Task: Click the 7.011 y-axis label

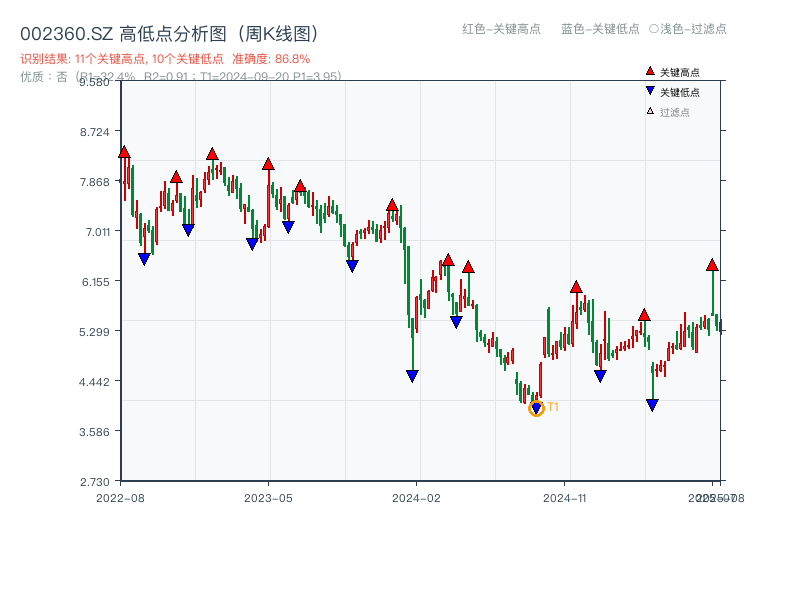Action: click(x=97, y=232)
